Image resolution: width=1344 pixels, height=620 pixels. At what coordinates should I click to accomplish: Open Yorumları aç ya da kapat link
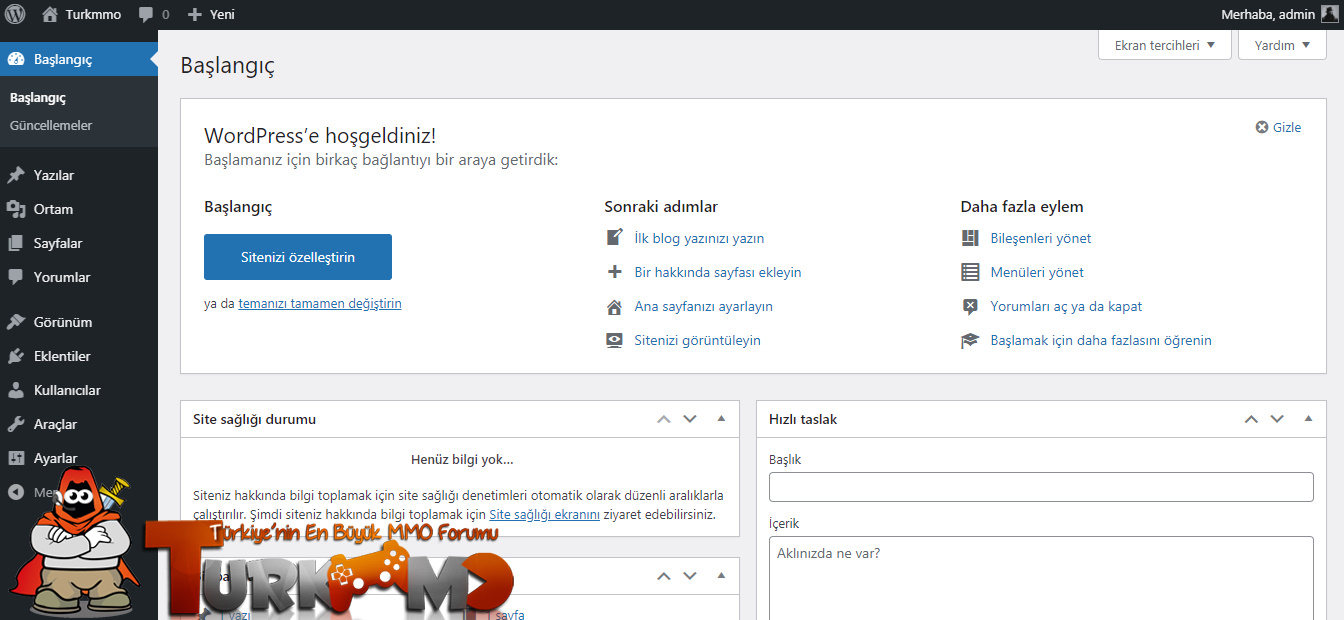(x=1066, y=306)
